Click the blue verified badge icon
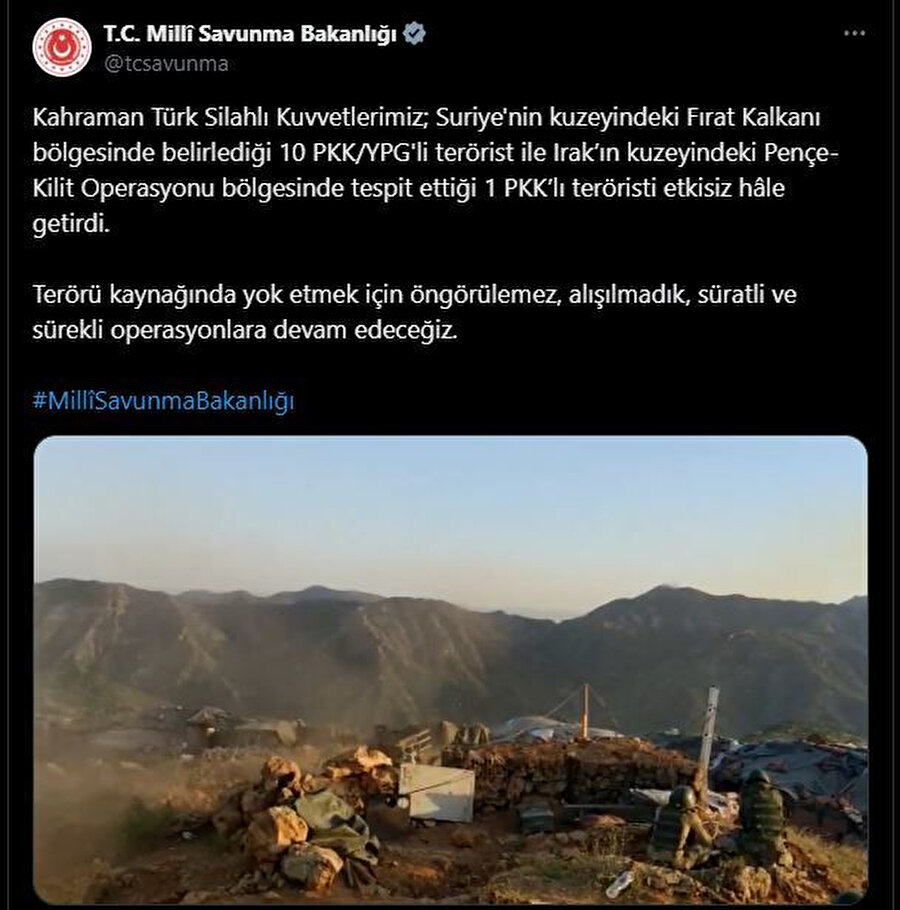 coord(414,34)
